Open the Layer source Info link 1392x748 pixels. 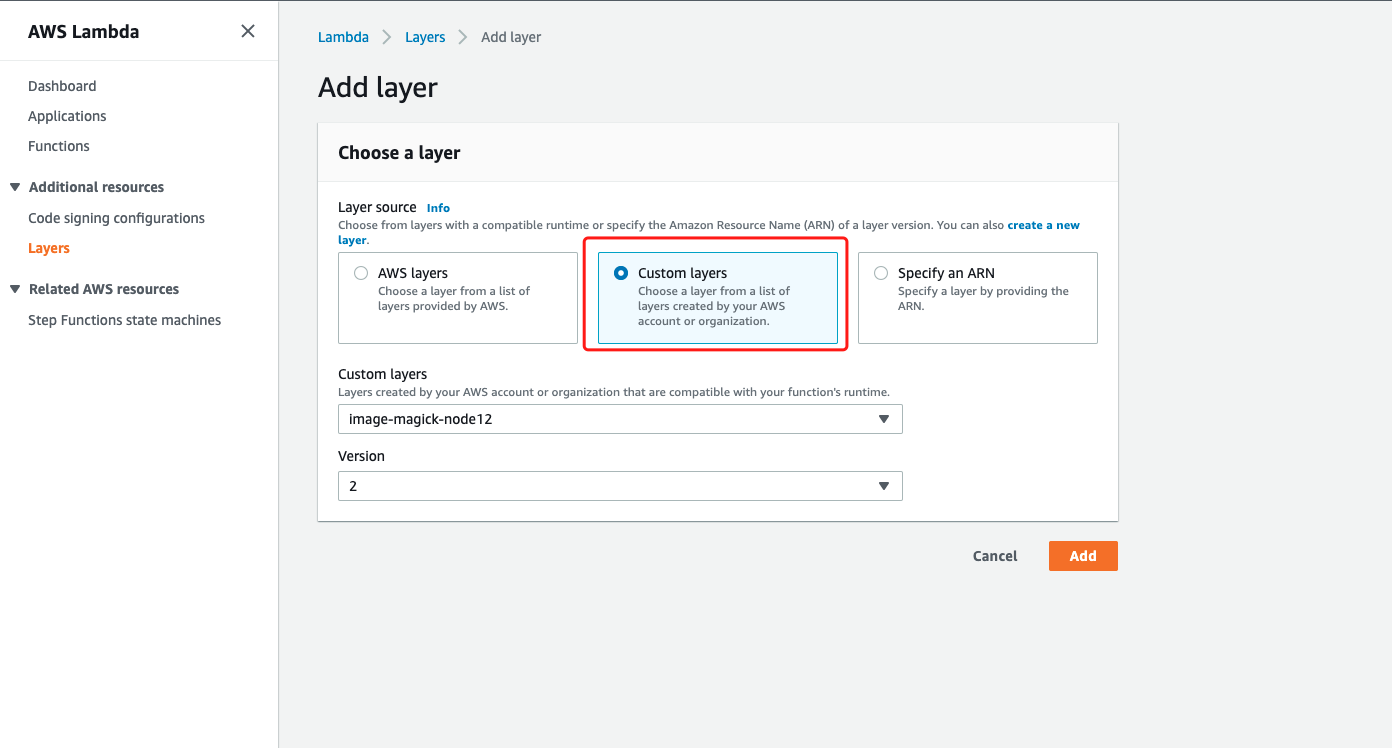click(x=438, y=208)
